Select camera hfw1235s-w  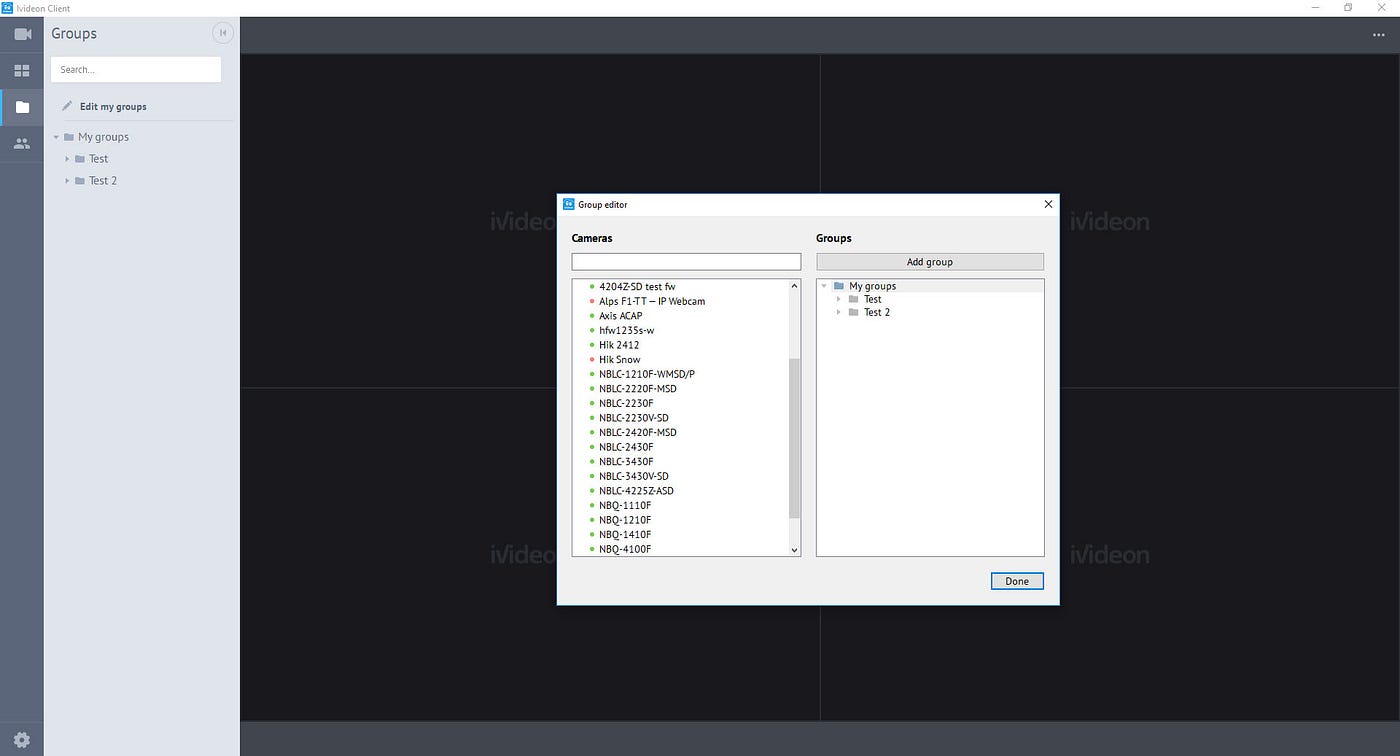tap(627, 330)
